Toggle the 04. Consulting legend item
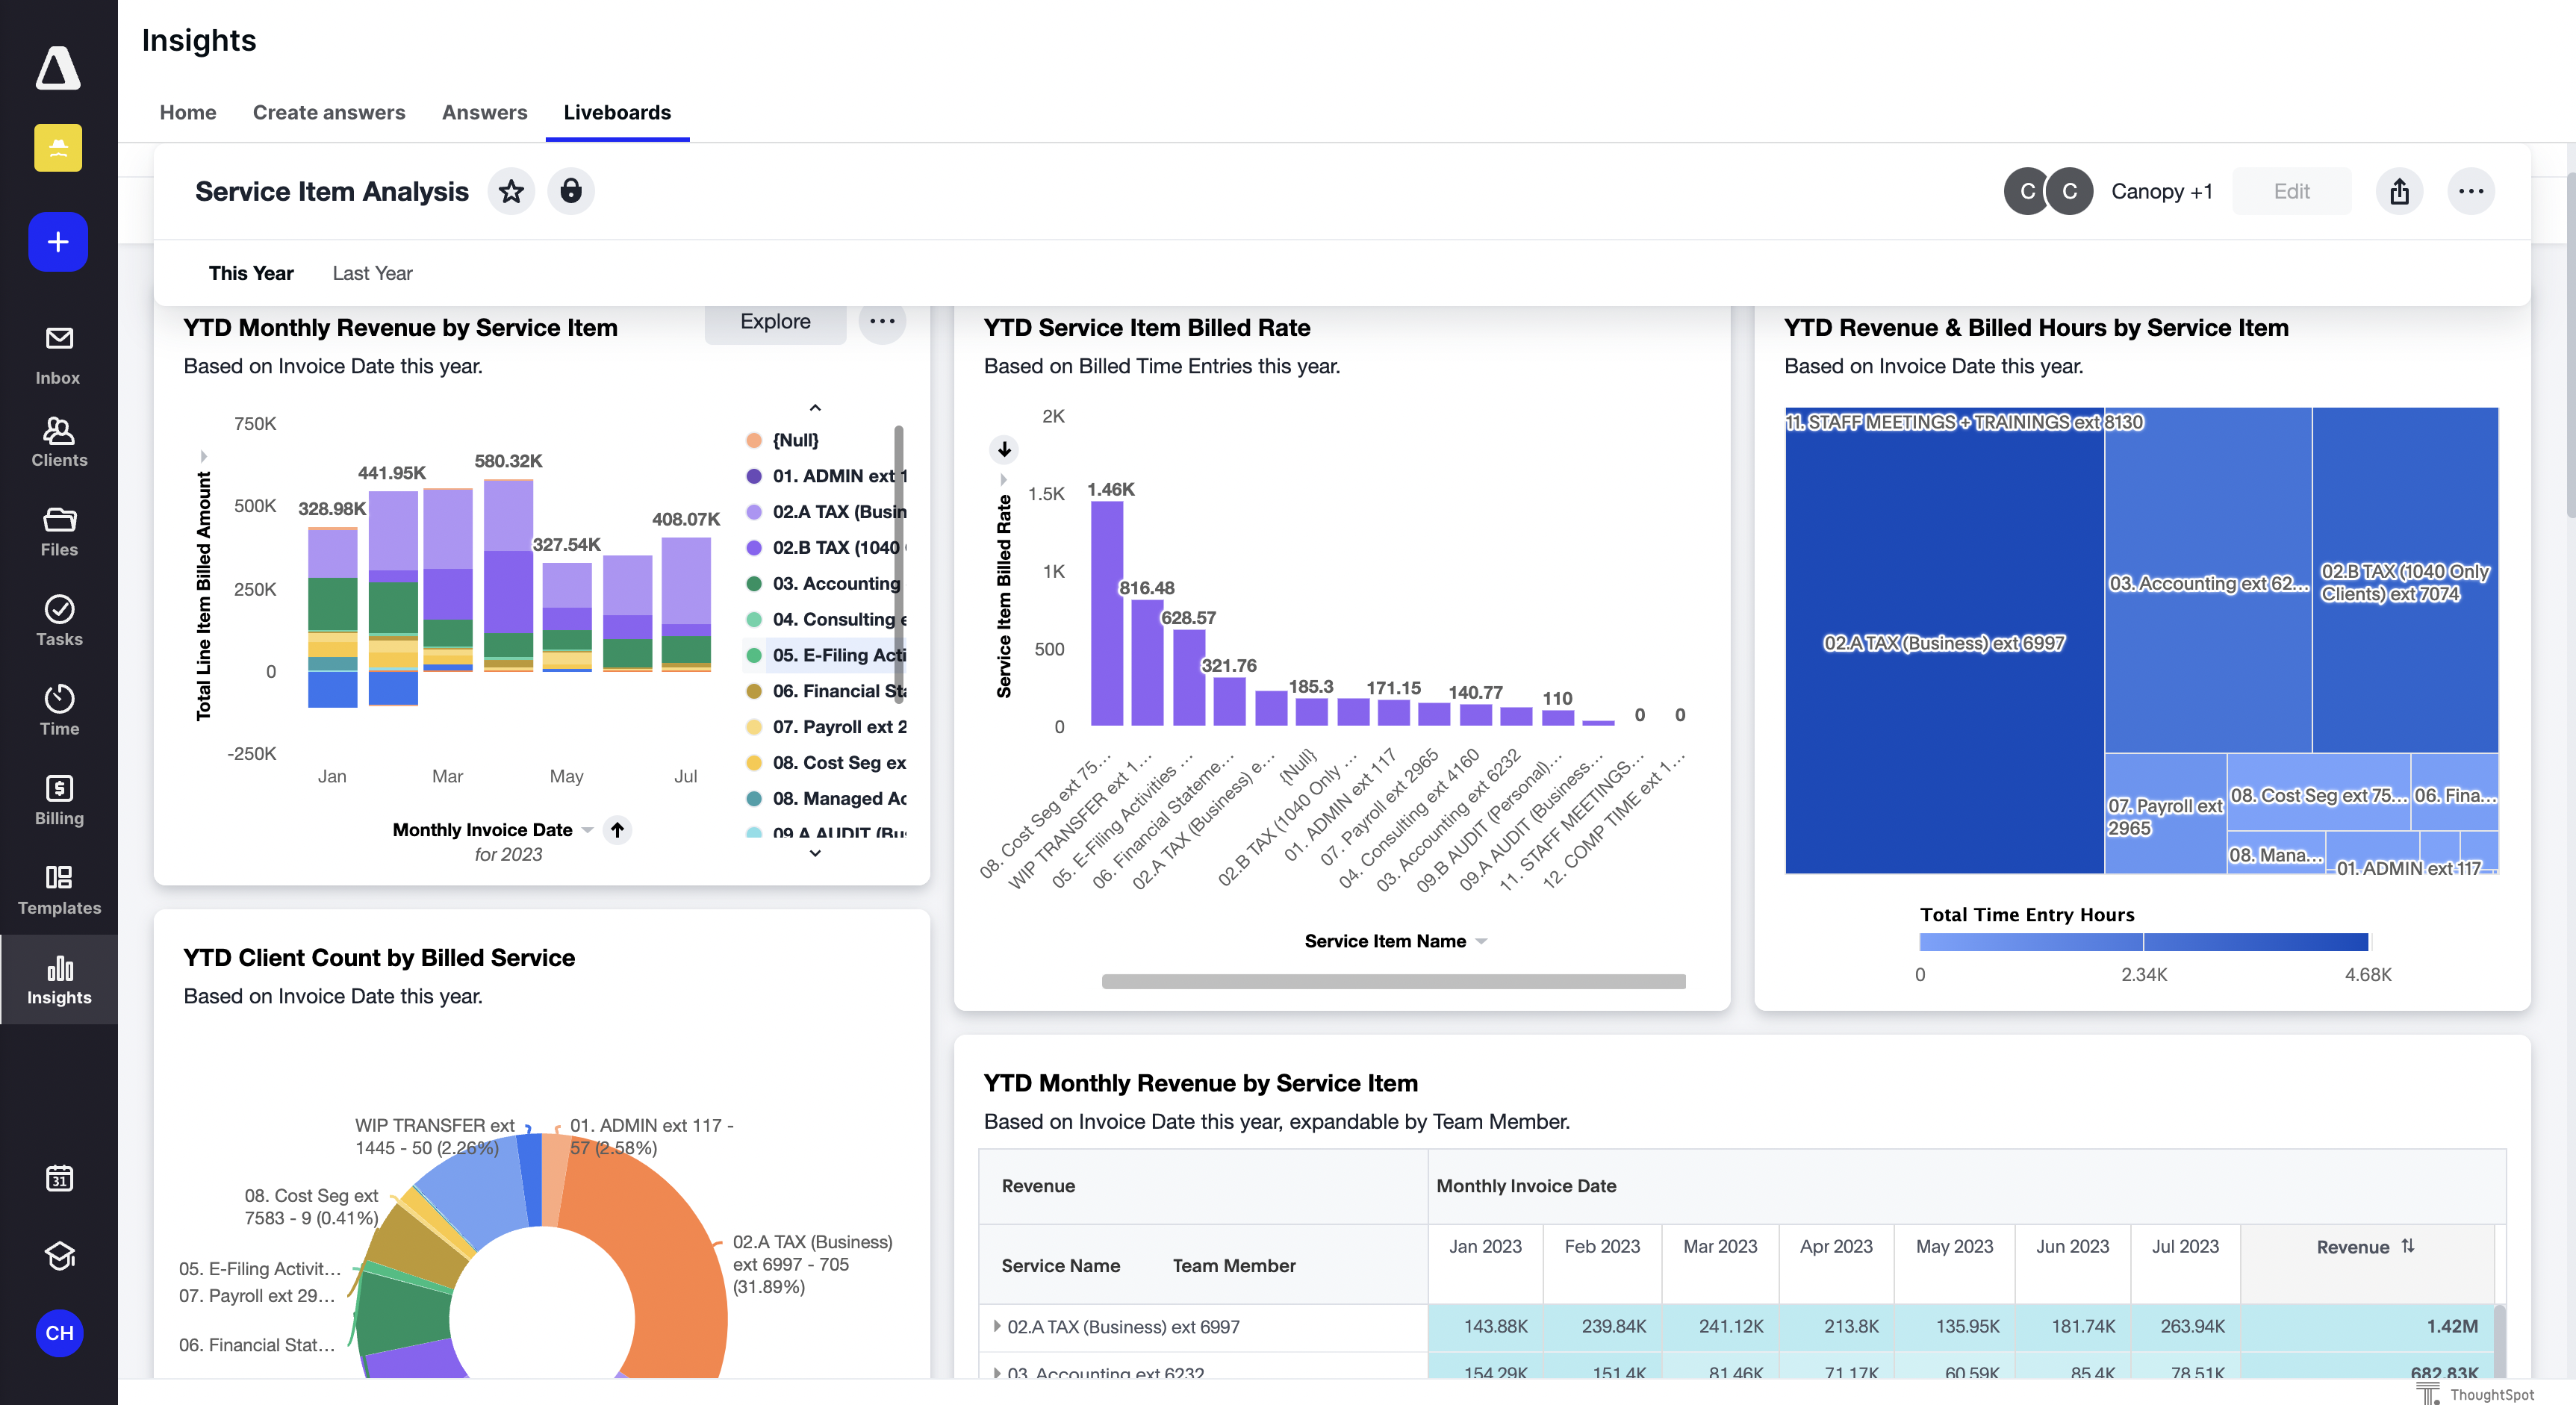Viewport: 2576px width, 1405px height. [x=826, y=619]
